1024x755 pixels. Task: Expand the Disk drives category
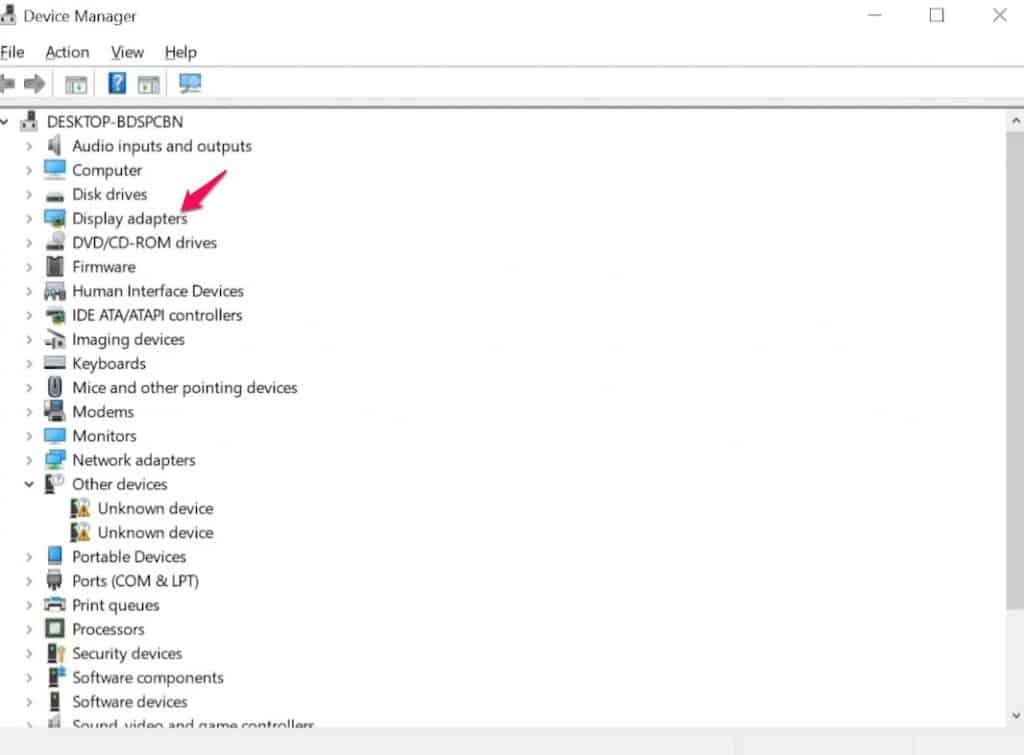[x=28, y=194]
